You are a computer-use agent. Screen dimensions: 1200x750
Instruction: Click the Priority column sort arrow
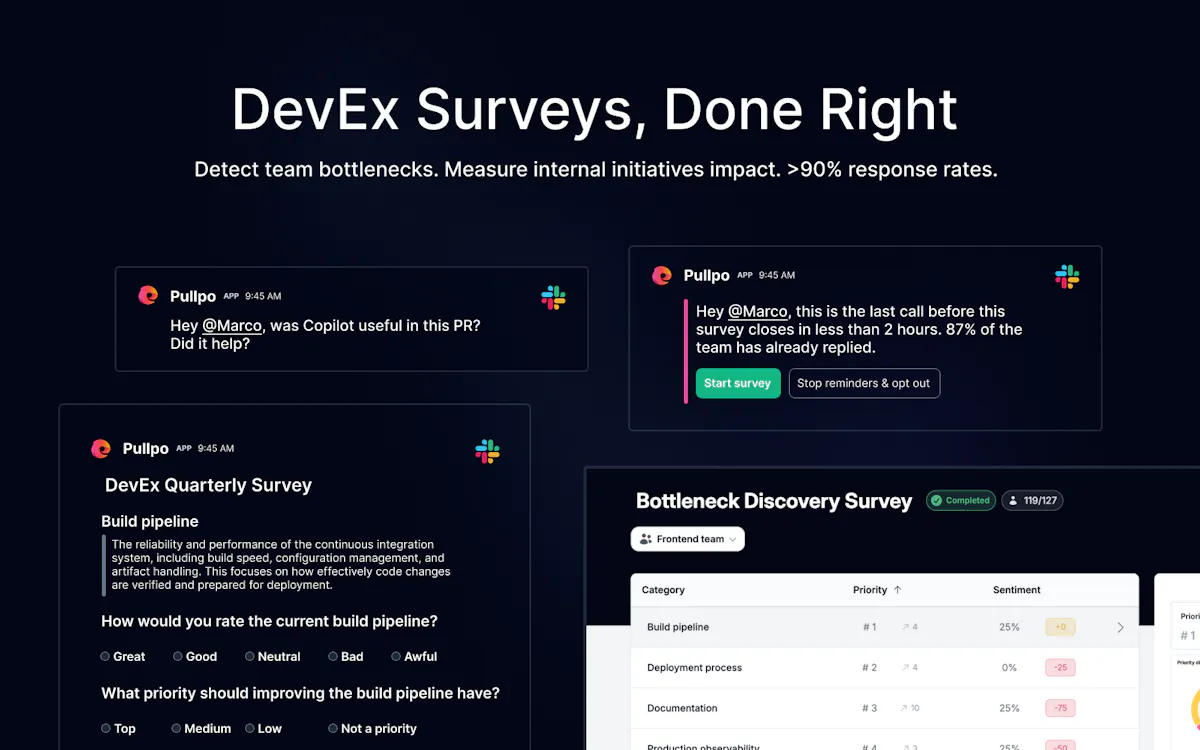[897, 590]
